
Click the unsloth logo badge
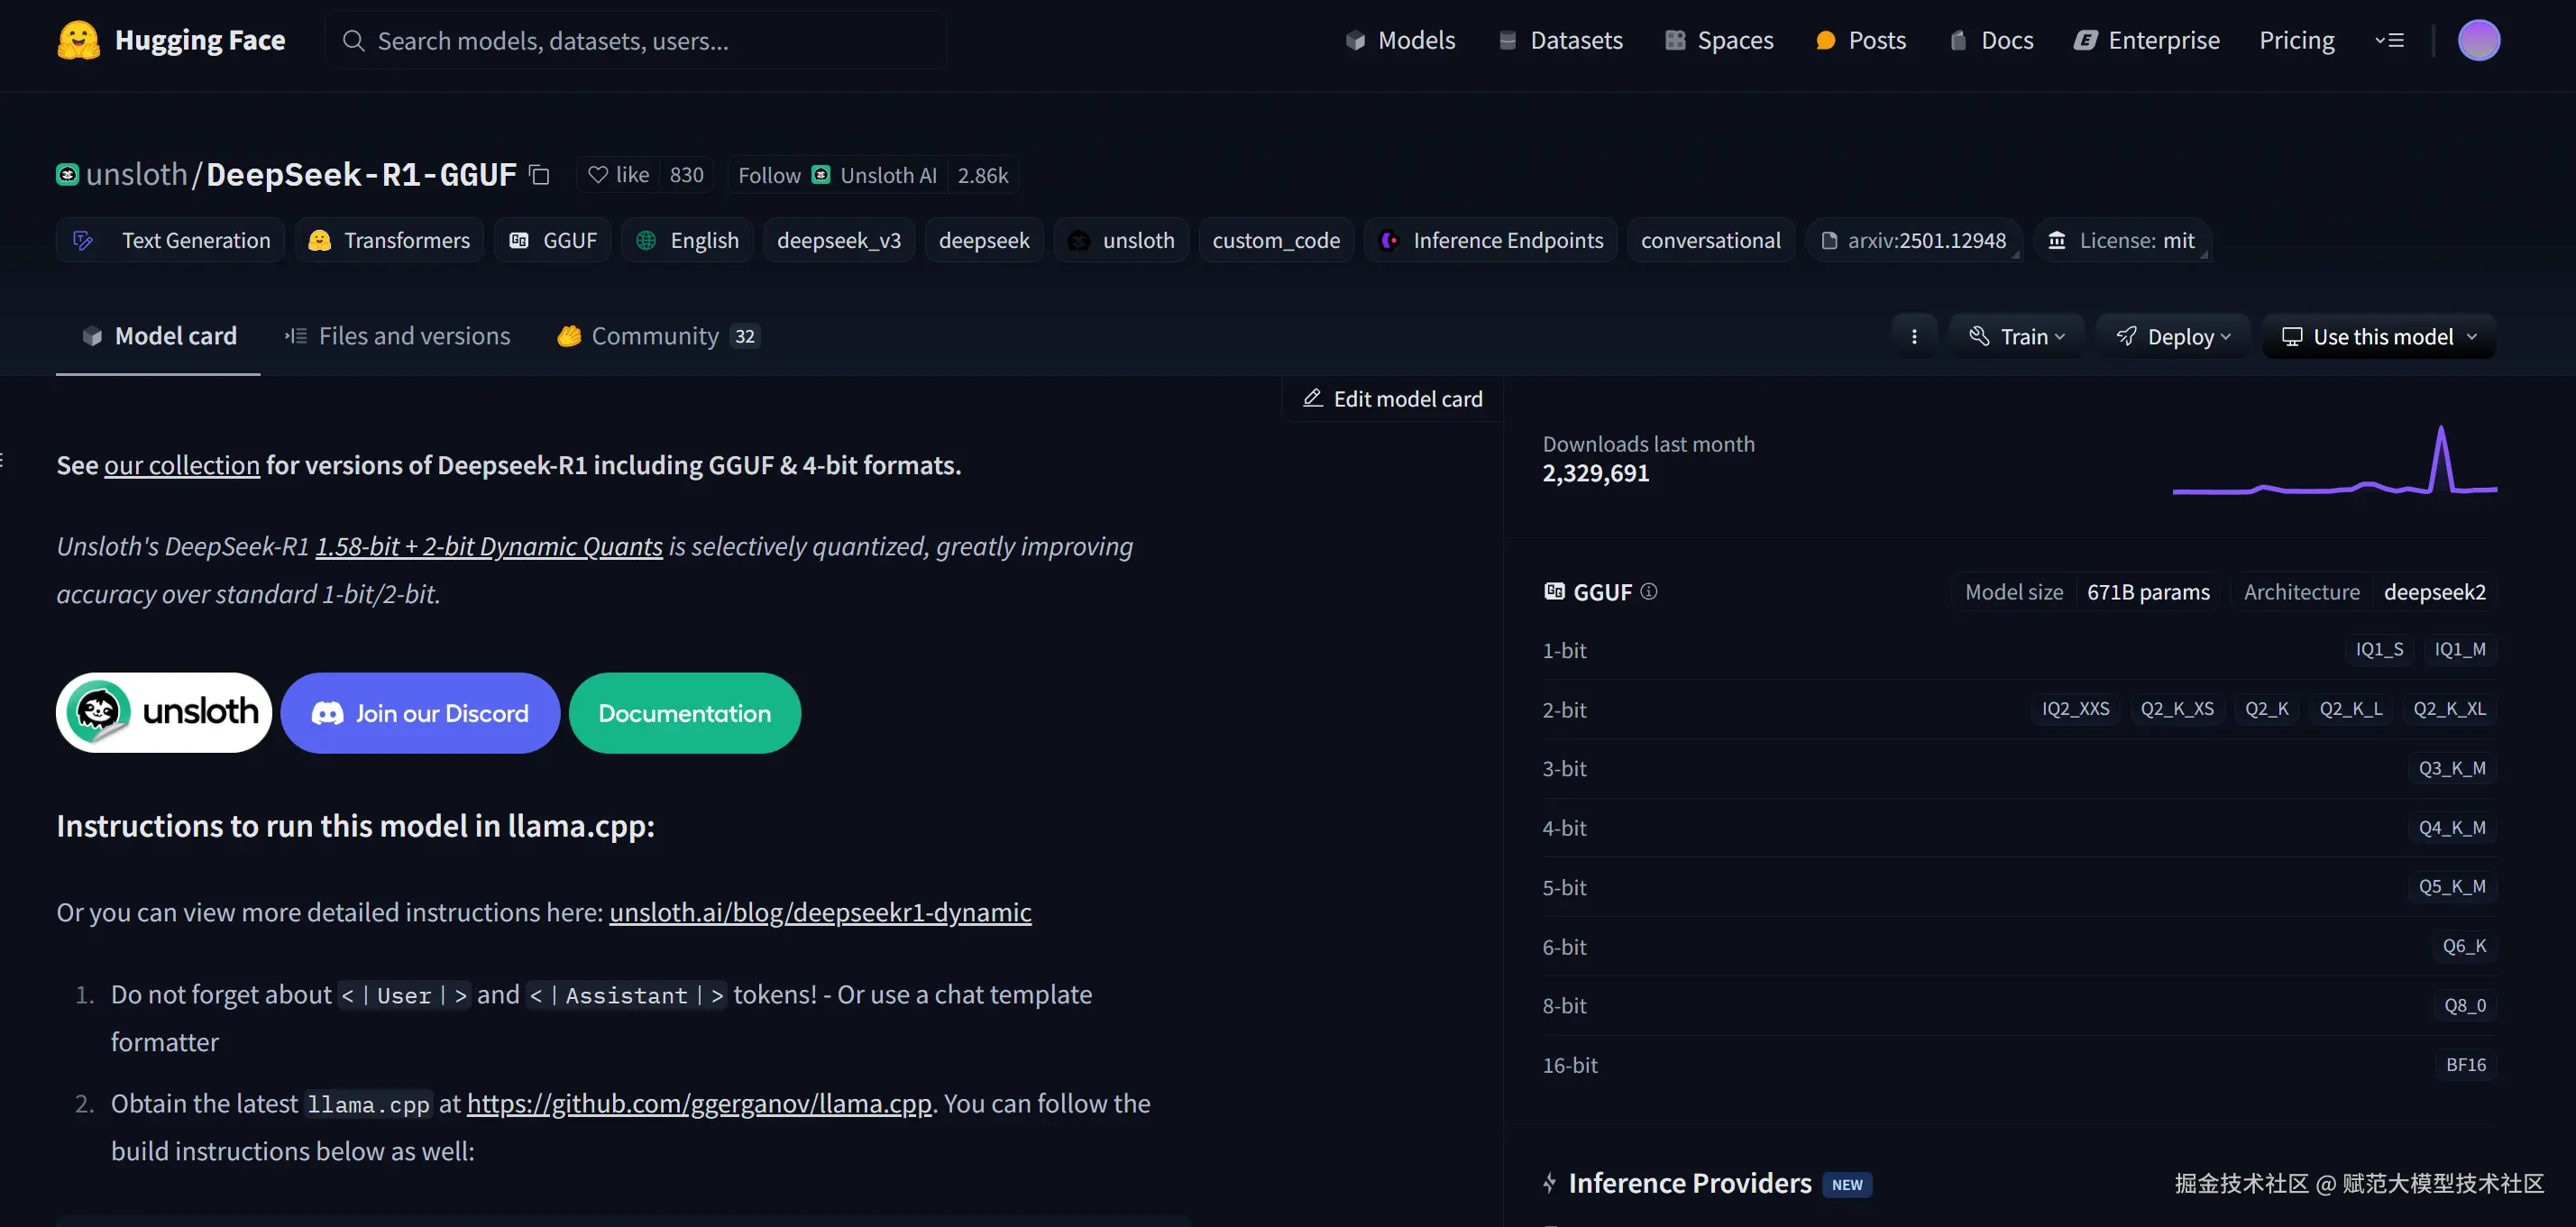[164, 713]
